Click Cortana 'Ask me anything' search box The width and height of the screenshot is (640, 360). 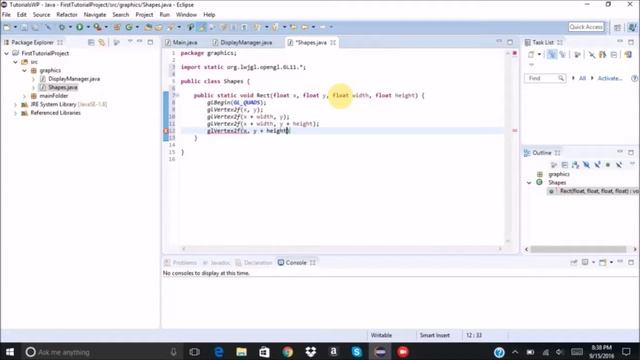pyautogui.click(x=102, y=351)
